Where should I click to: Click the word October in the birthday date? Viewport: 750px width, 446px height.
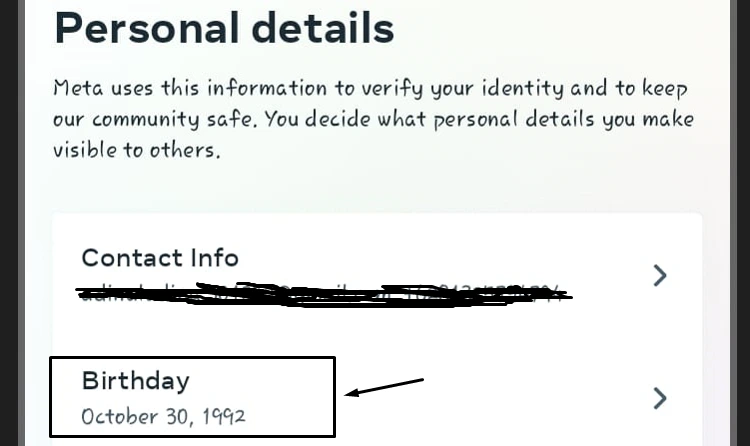(x=119, y=417)
